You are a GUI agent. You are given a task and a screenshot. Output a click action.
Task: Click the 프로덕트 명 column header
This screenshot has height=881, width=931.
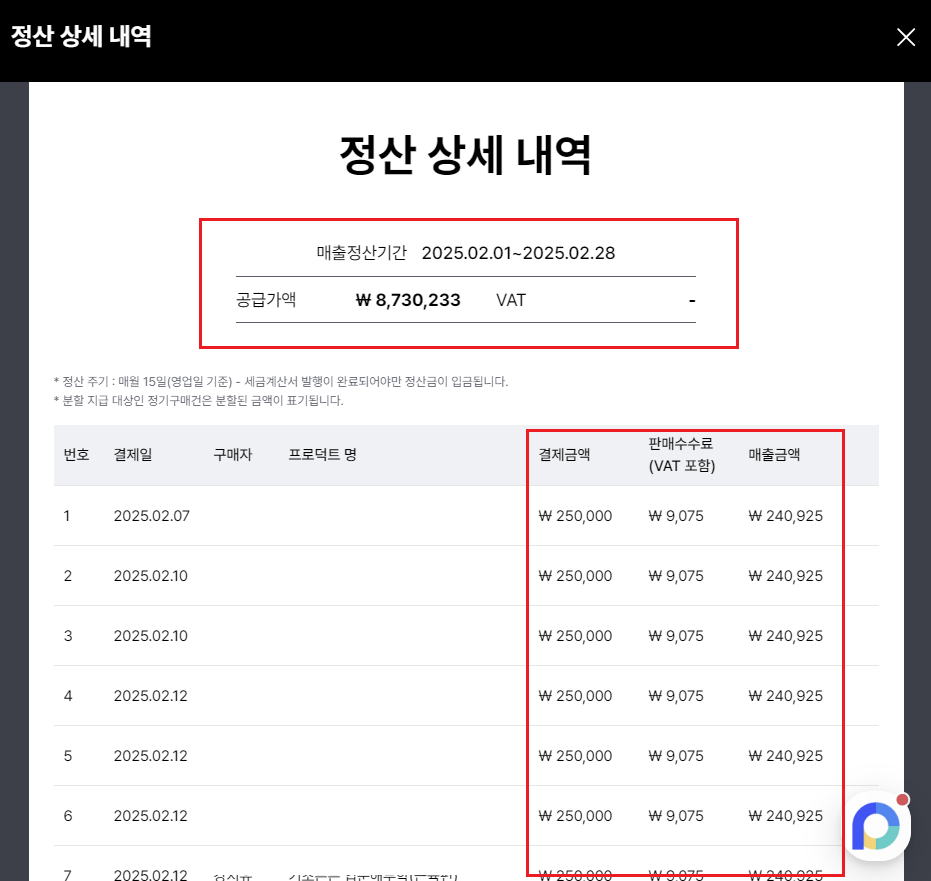322,455
